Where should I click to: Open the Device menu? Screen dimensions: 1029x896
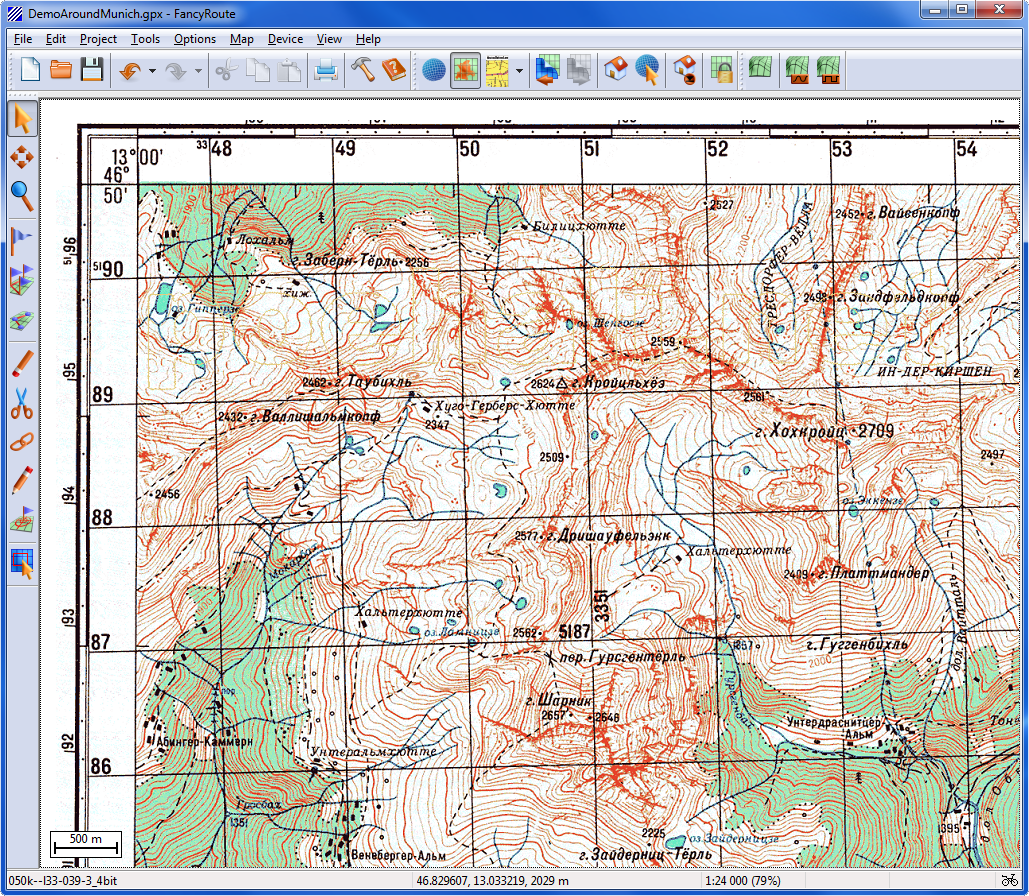(285, 39)
